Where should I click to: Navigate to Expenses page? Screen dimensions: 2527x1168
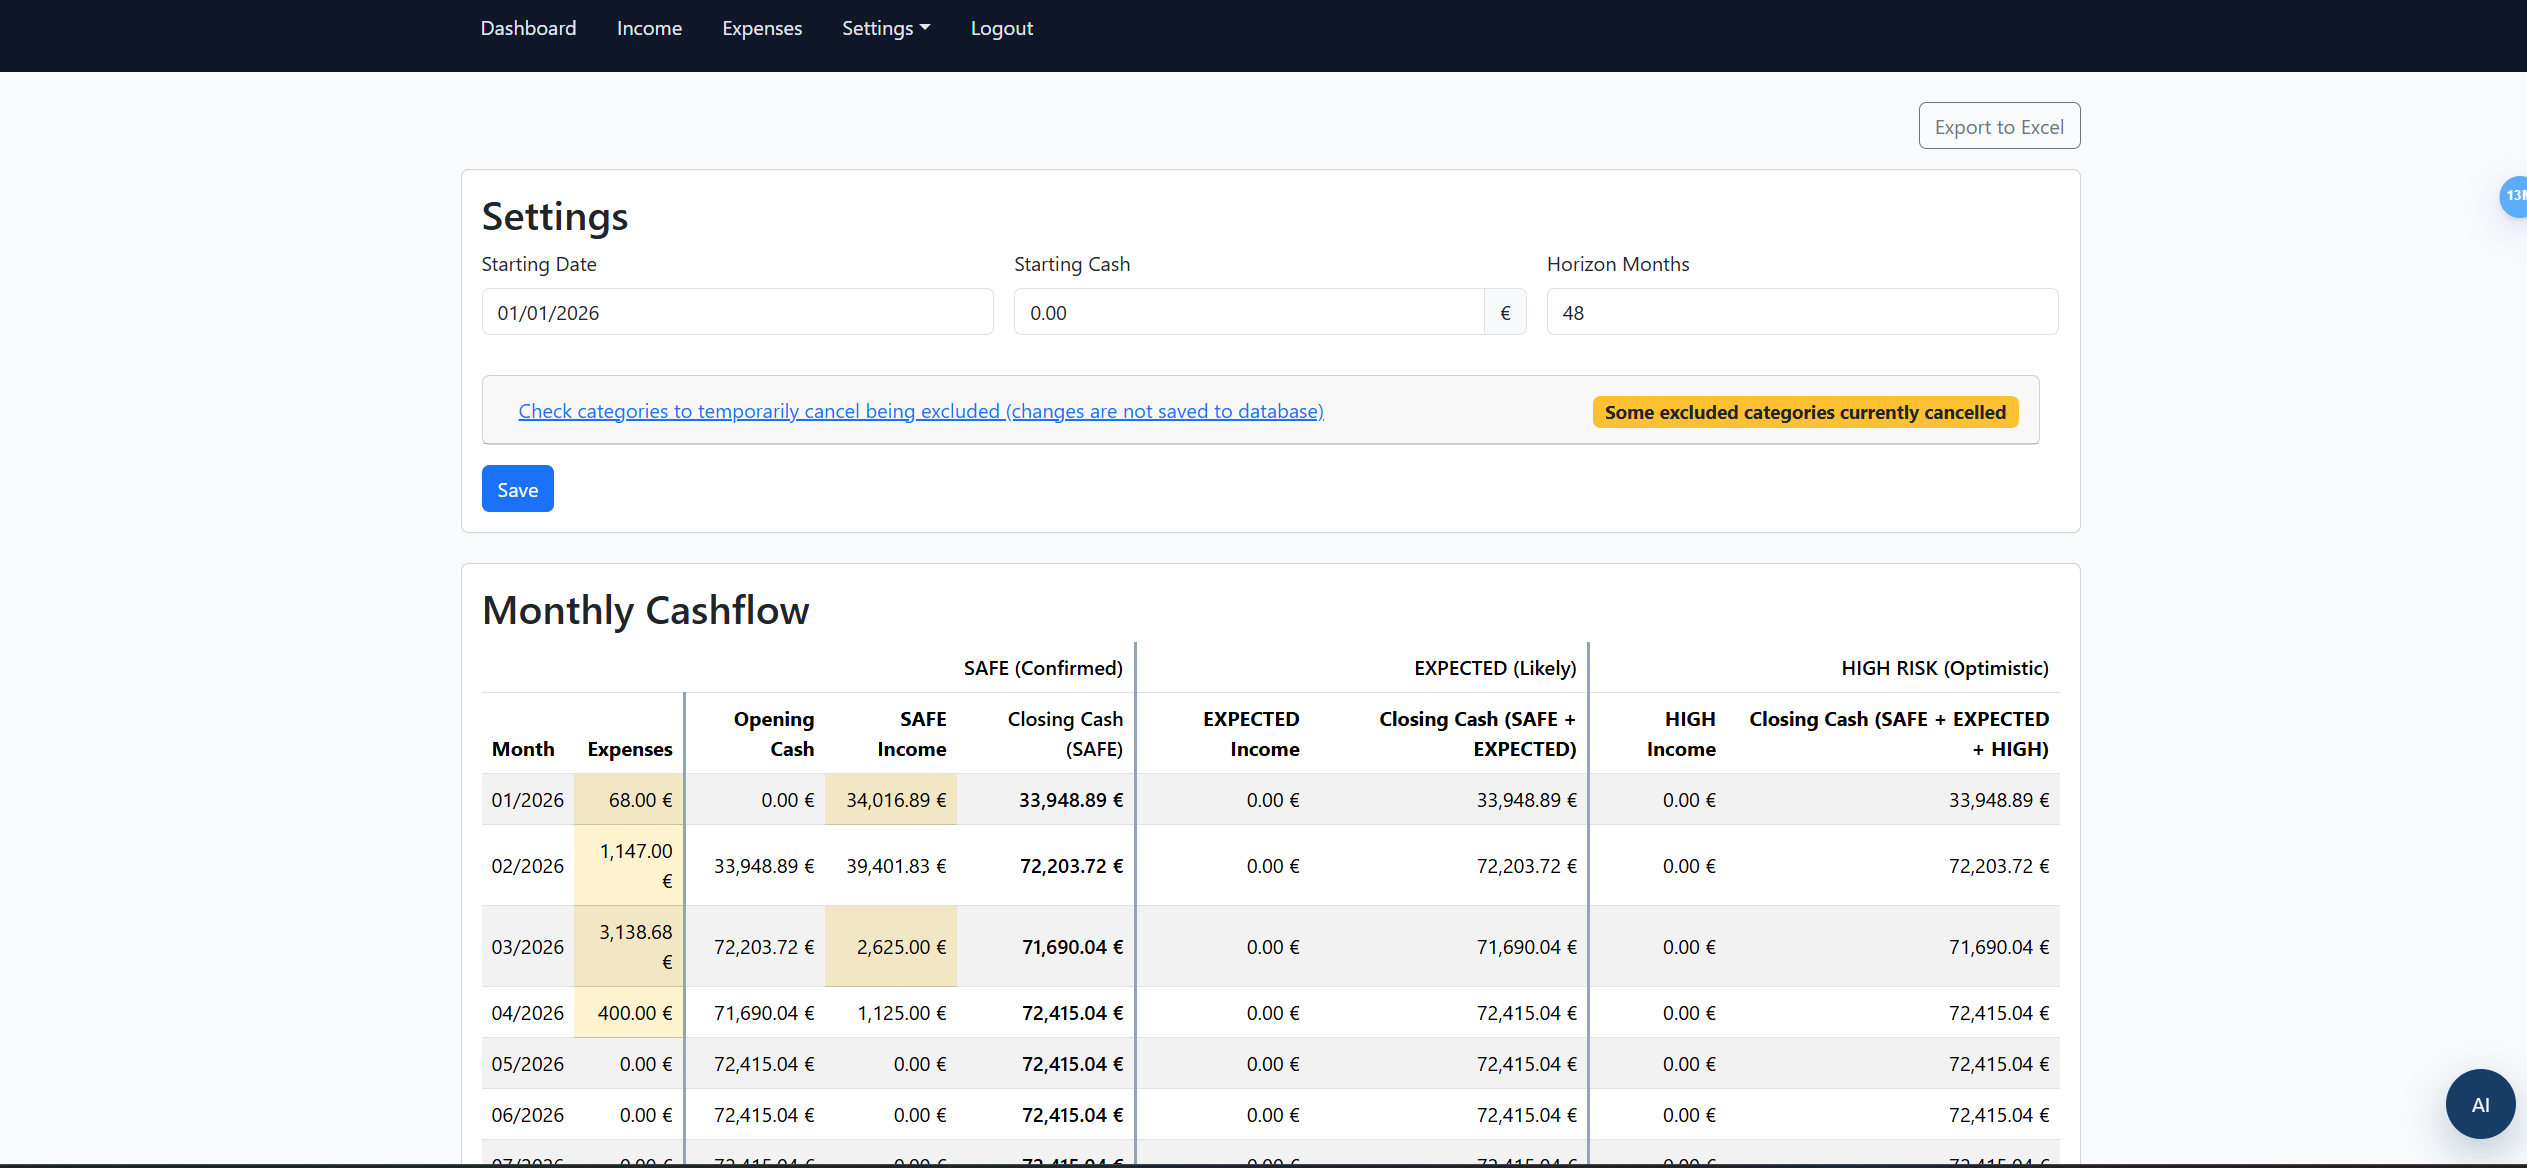click(762, 28)
